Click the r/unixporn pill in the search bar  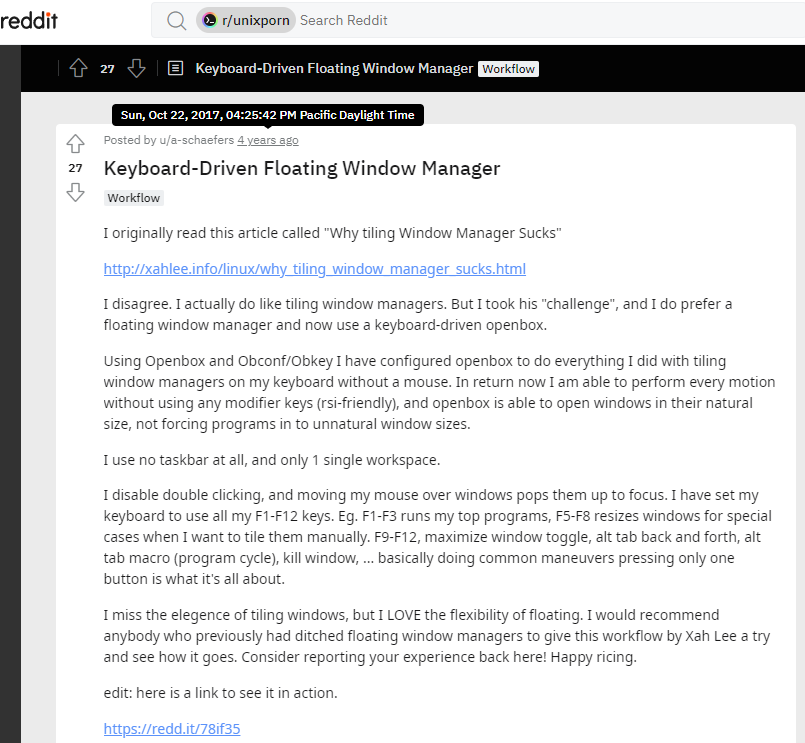(x=246, y=20)
